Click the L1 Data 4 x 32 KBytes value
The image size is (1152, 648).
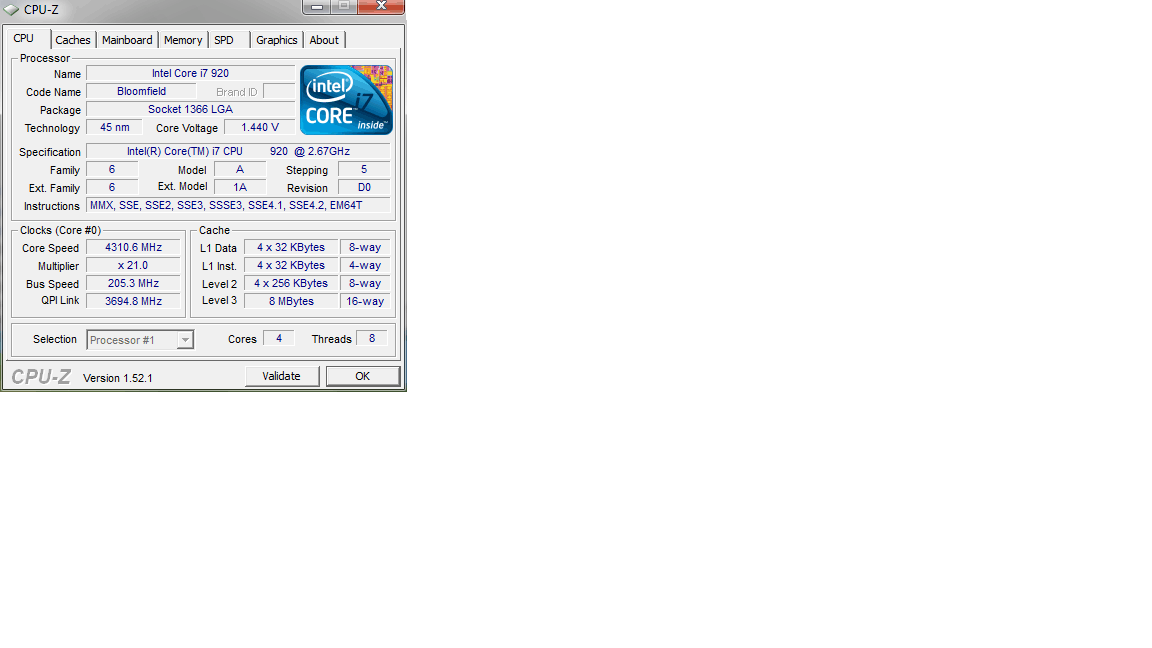coord(291,248)
